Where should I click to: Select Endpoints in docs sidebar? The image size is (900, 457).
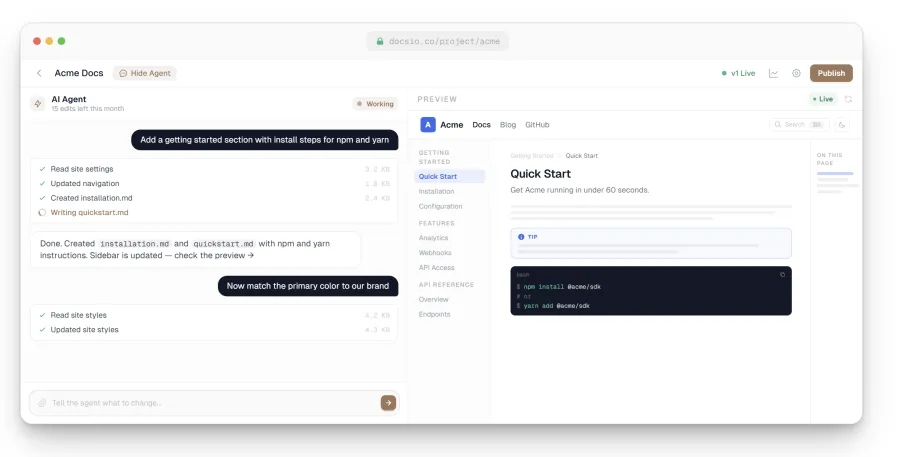tap(435, 314)
